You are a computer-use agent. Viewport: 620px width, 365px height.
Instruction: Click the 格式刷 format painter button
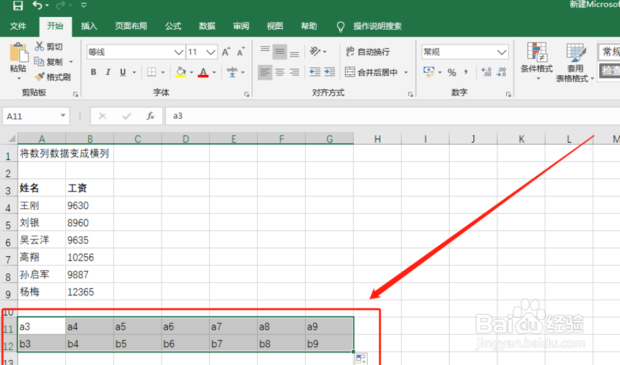coord(53,77)
